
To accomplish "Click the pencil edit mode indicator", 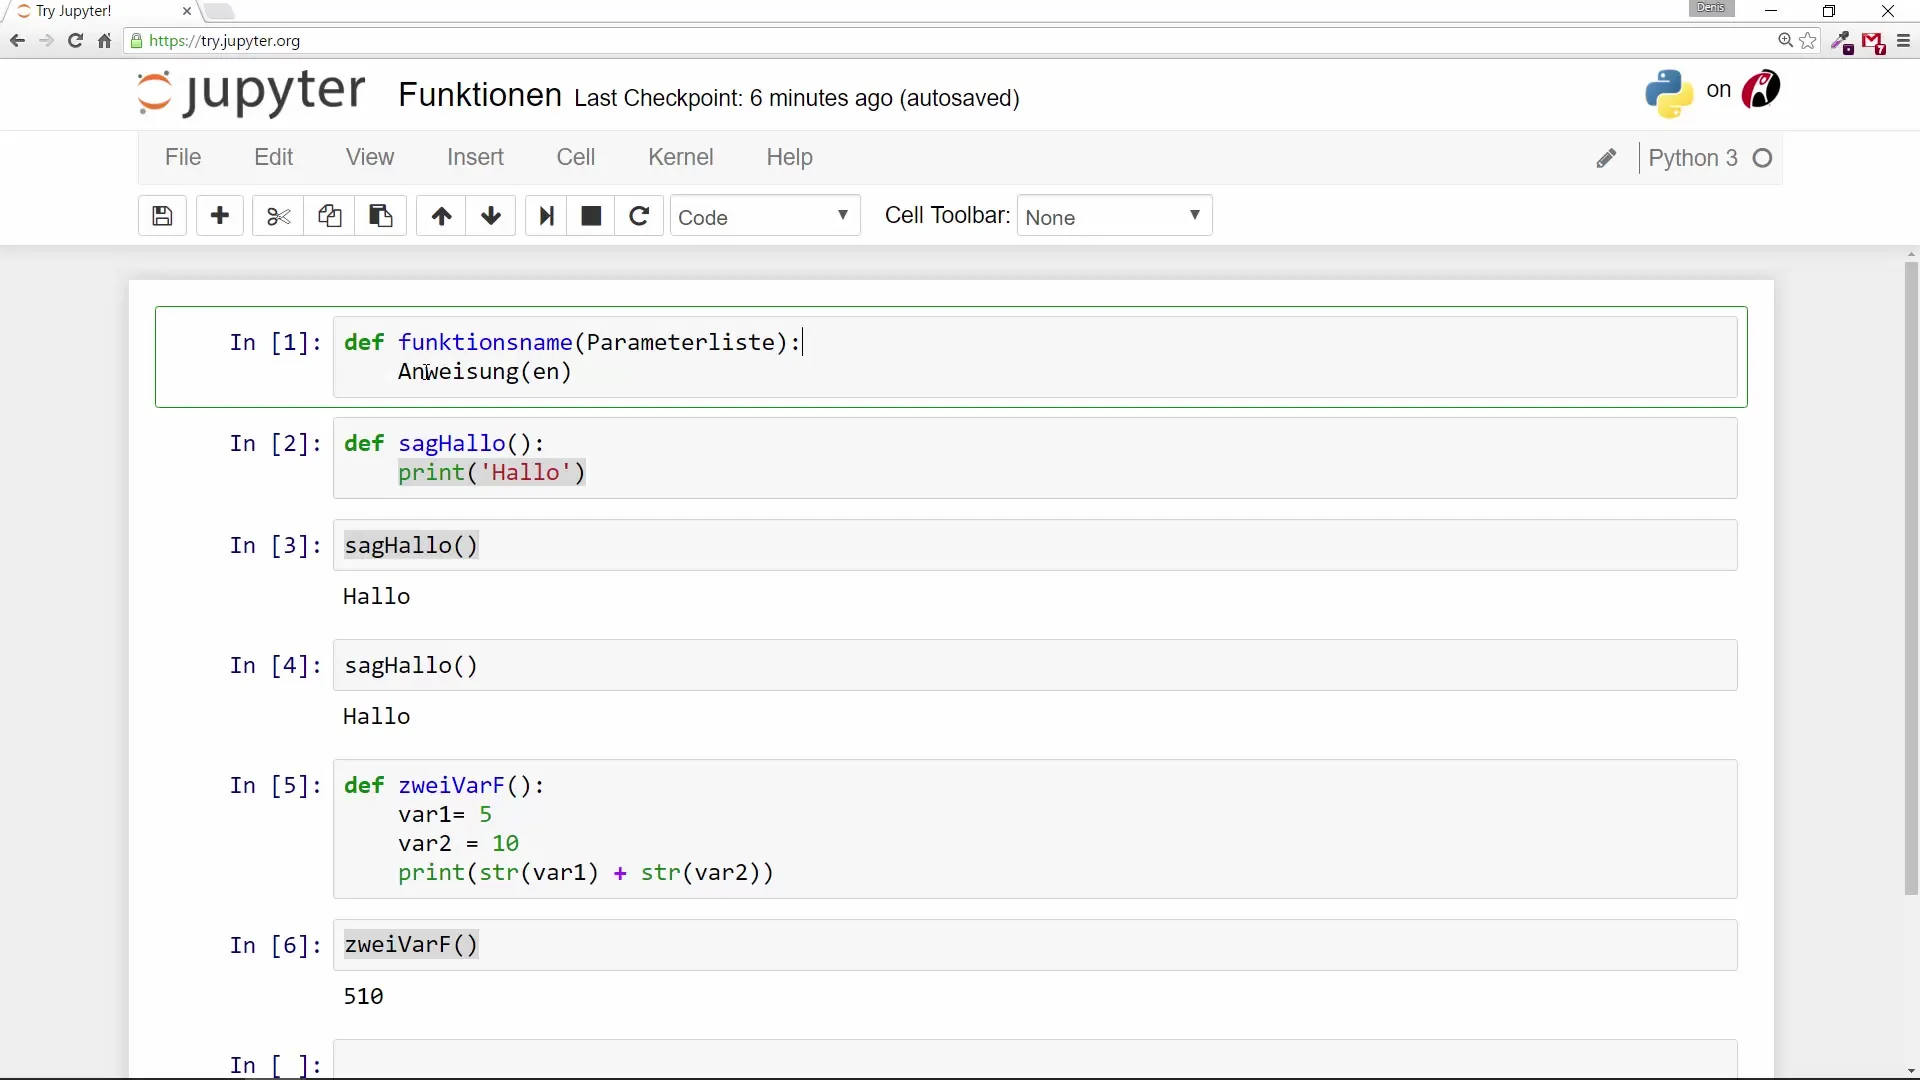I will (x=1606, y=158).
